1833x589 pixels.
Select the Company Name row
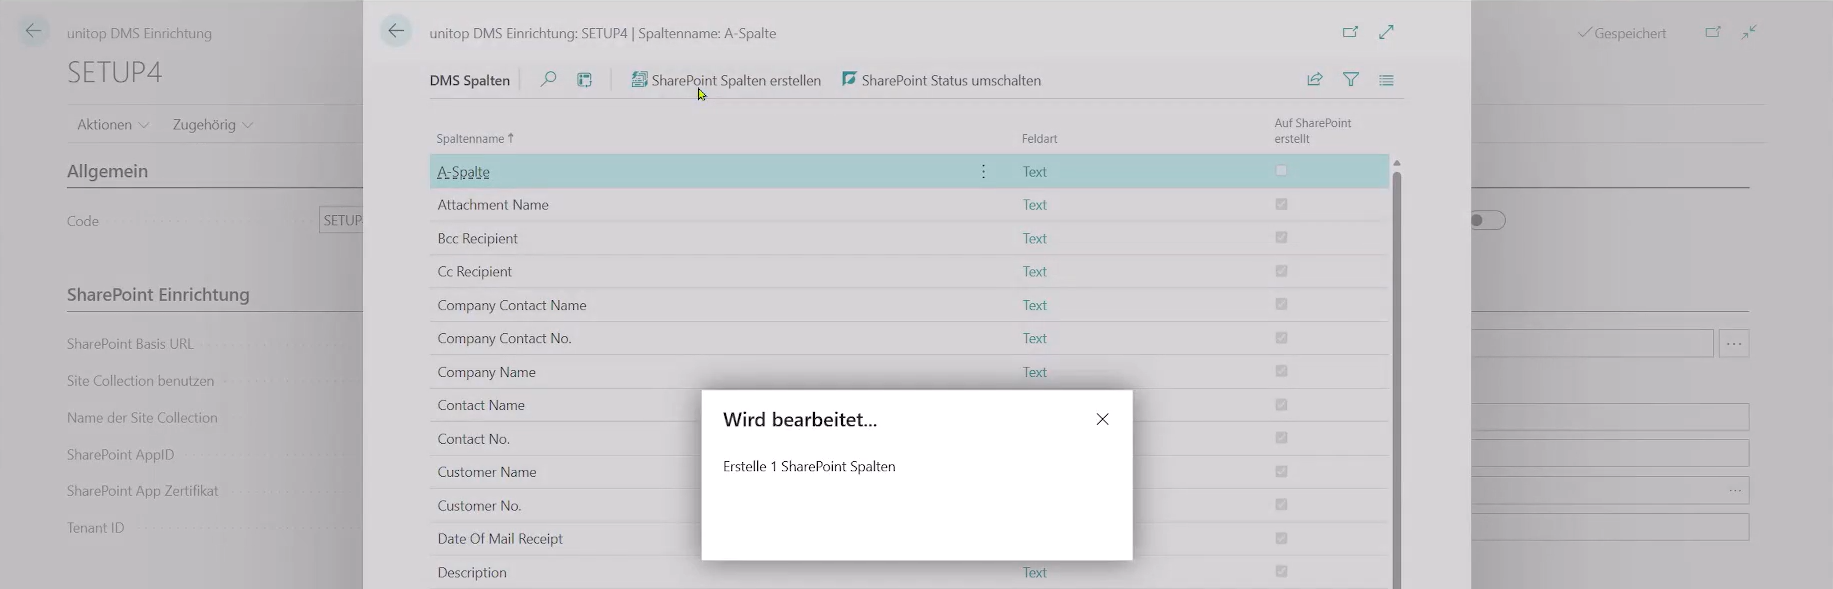pos(909,372)
